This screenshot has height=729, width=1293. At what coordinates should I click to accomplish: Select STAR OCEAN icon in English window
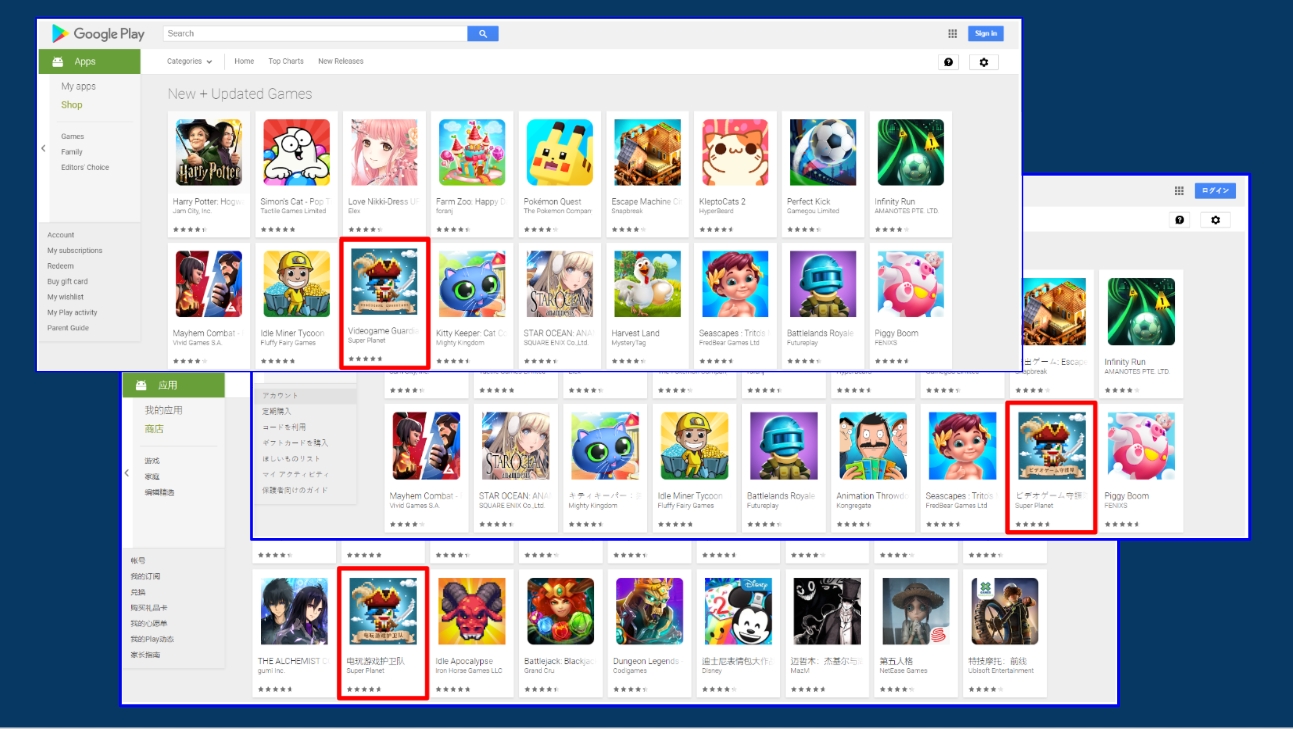[559, 284]
